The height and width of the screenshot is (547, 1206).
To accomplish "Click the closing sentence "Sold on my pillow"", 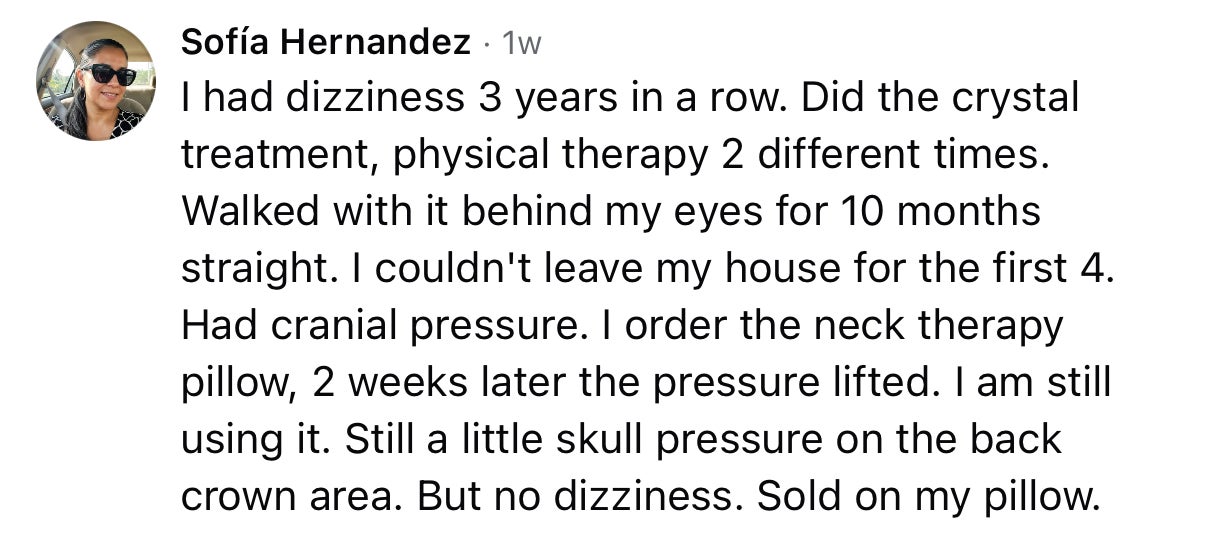I will tap(929, 498).
